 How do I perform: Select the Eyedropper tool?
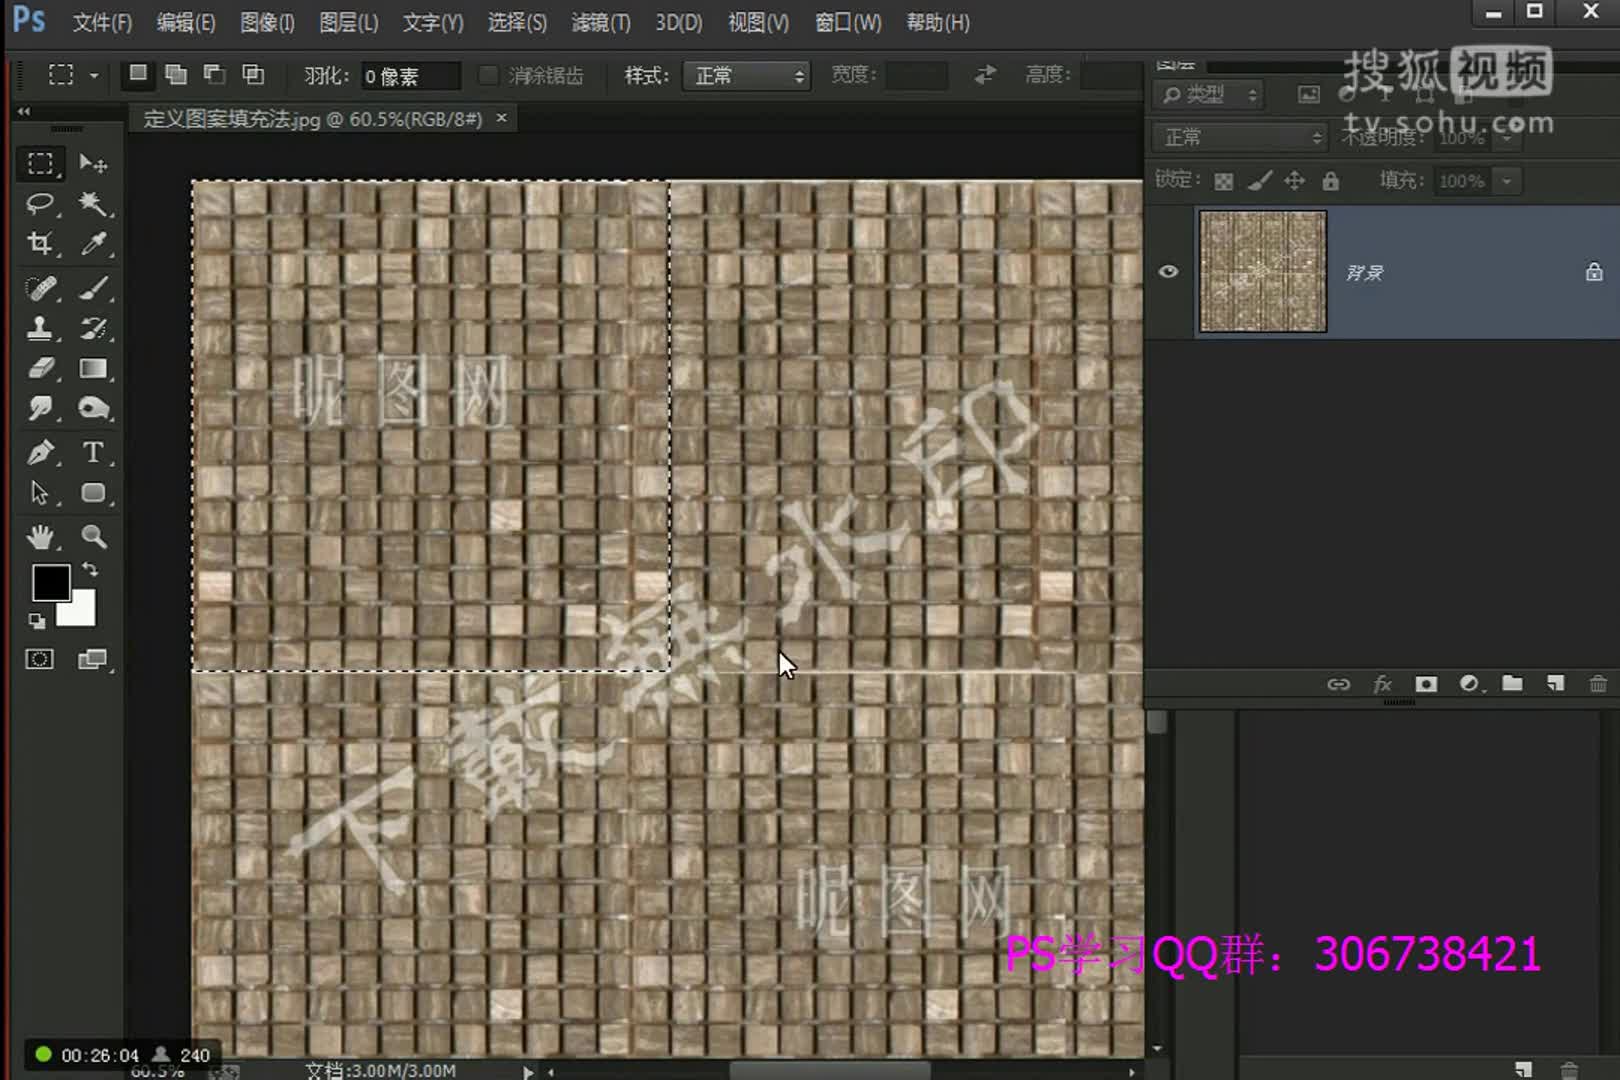[x=93, y=244]
